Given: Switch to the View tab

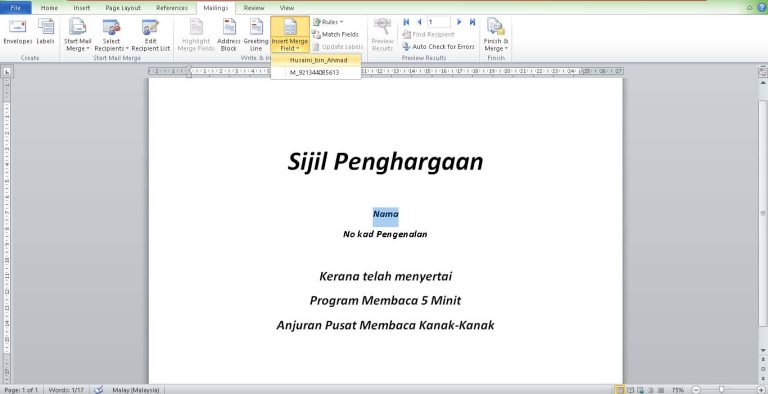Looking at the screenshot, I should [x=287, y=8].
